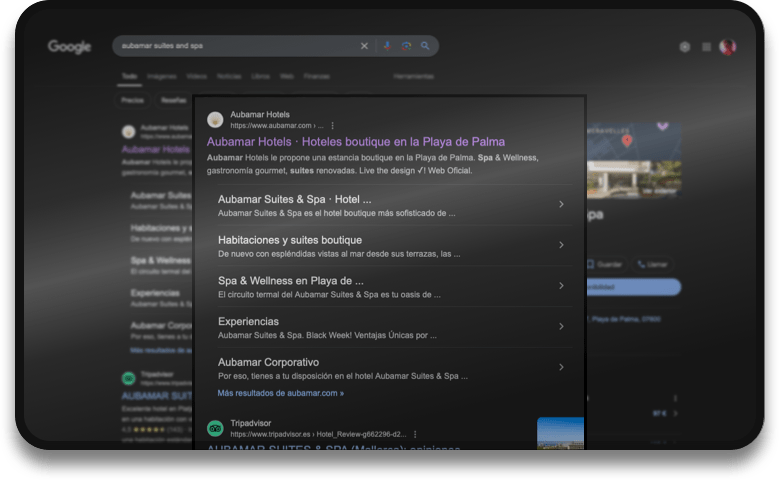Click the magnifying glass search icon

click(x=425, y=46)
